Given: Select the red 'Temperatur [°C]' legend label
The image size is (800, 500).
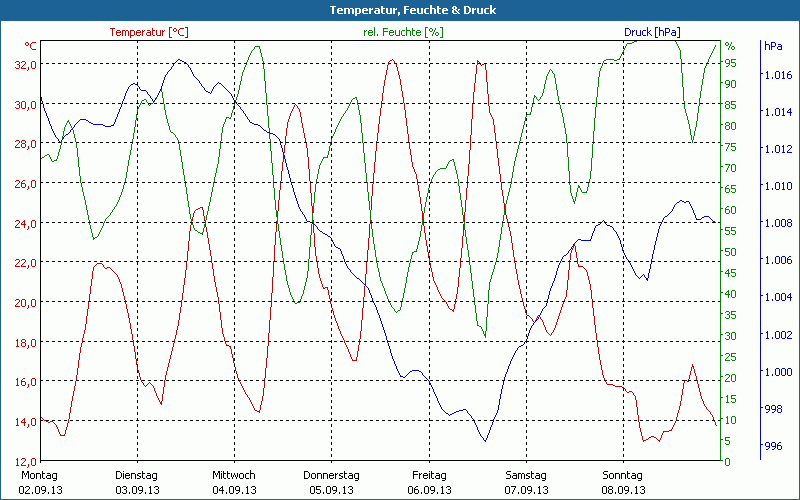Looking at the screenshot, I should tap(149, 32).
